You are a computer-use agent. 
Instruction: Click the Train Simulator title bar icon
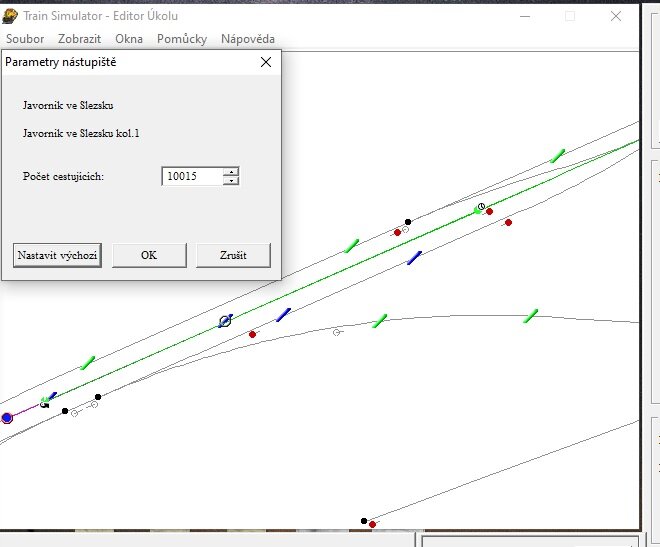(x=10, y=16)
